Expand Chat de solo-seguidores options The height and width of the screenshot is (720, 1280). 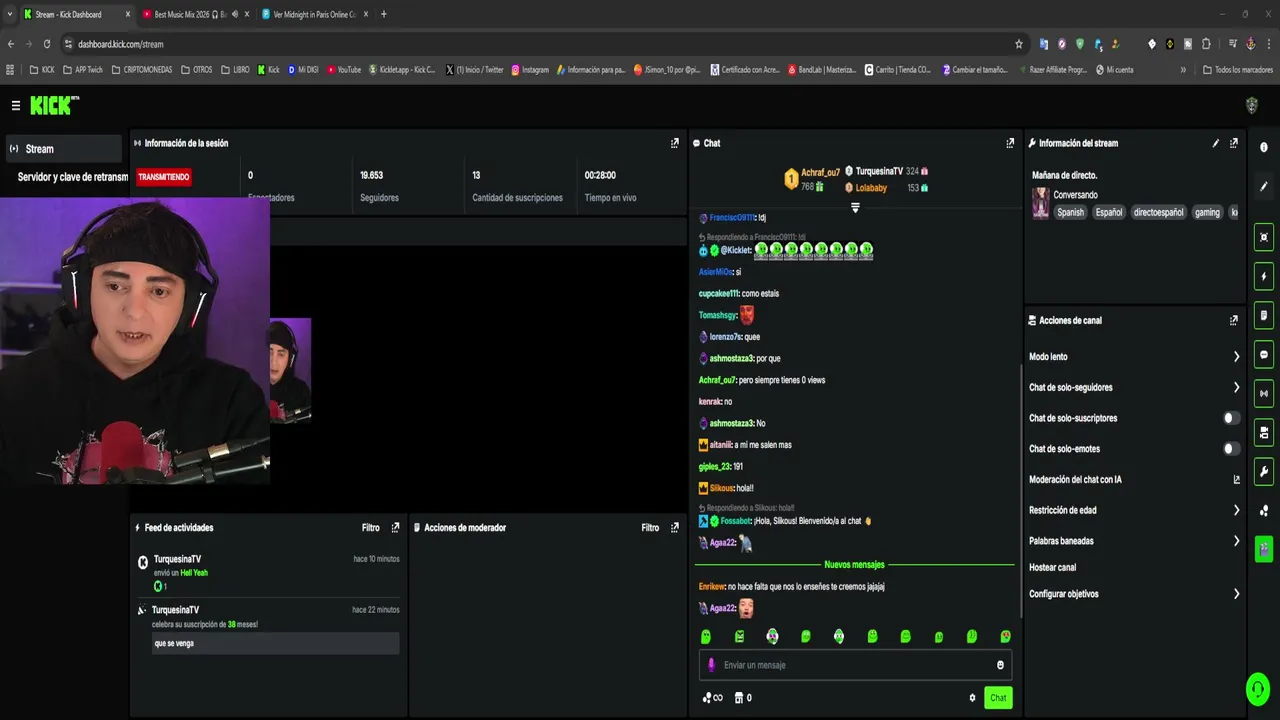tap(1236, 388)
